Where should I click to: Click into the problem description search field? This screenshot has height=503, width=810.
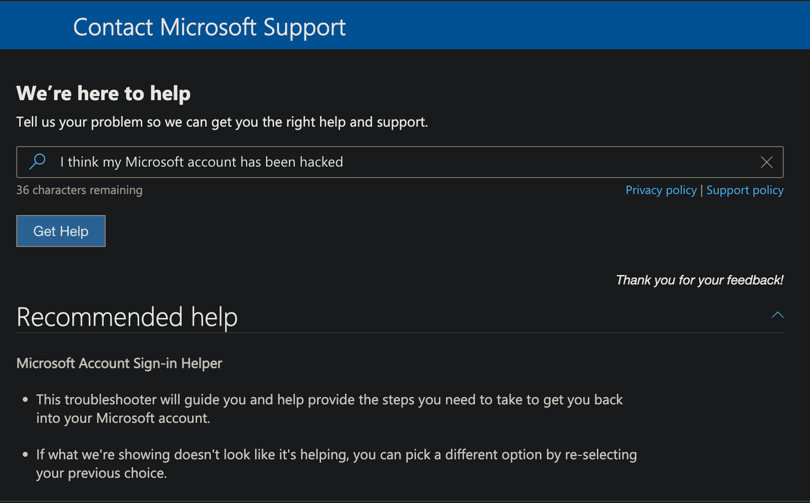(400, 162)
